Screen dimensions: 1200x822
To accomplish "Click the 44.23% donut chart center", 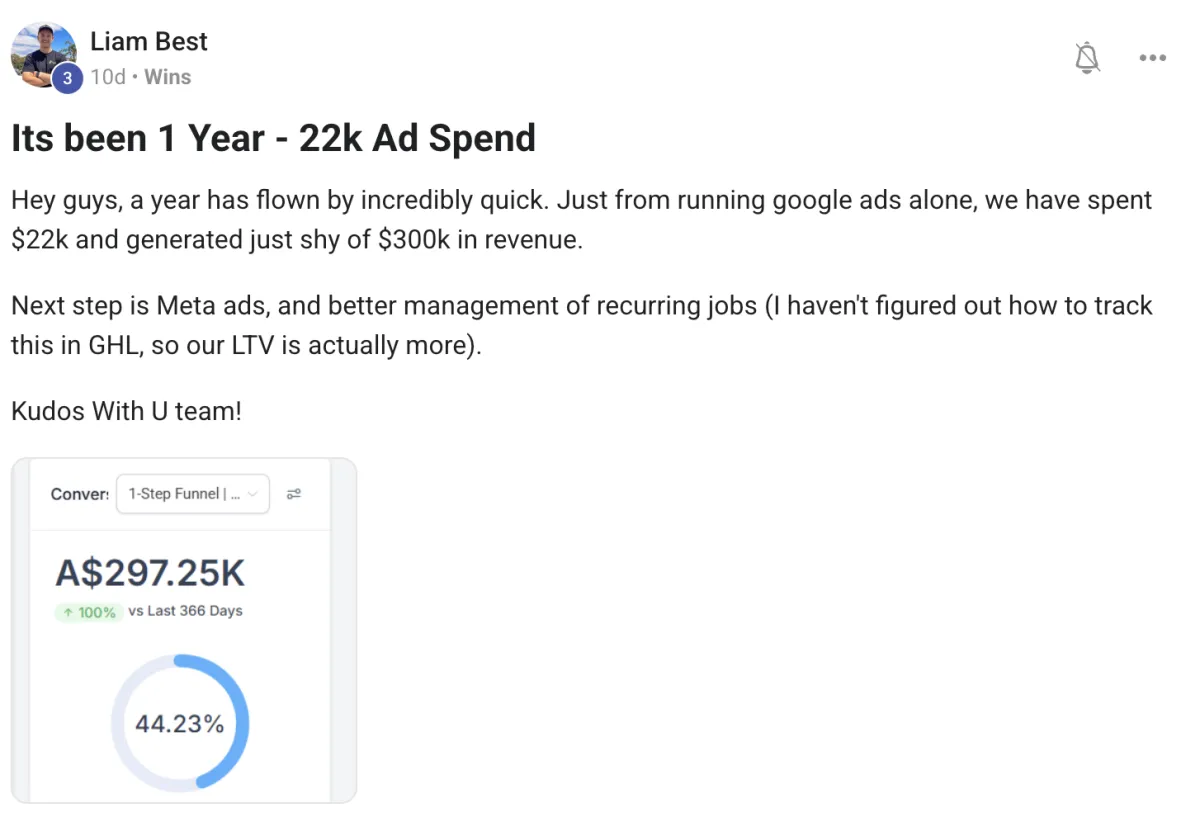I will click(x=180, y=724).
